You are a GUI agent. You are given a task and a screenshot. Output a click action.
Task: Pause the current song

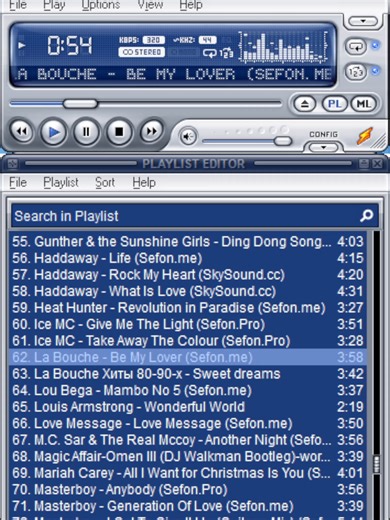tap(86, 132)
